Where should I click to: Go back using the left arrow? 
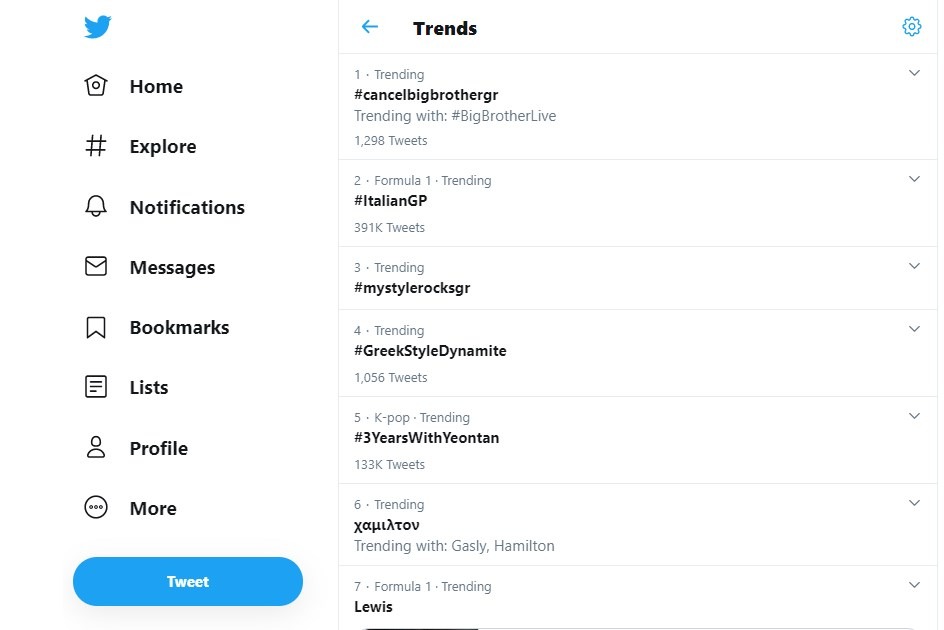coord(370,27)
